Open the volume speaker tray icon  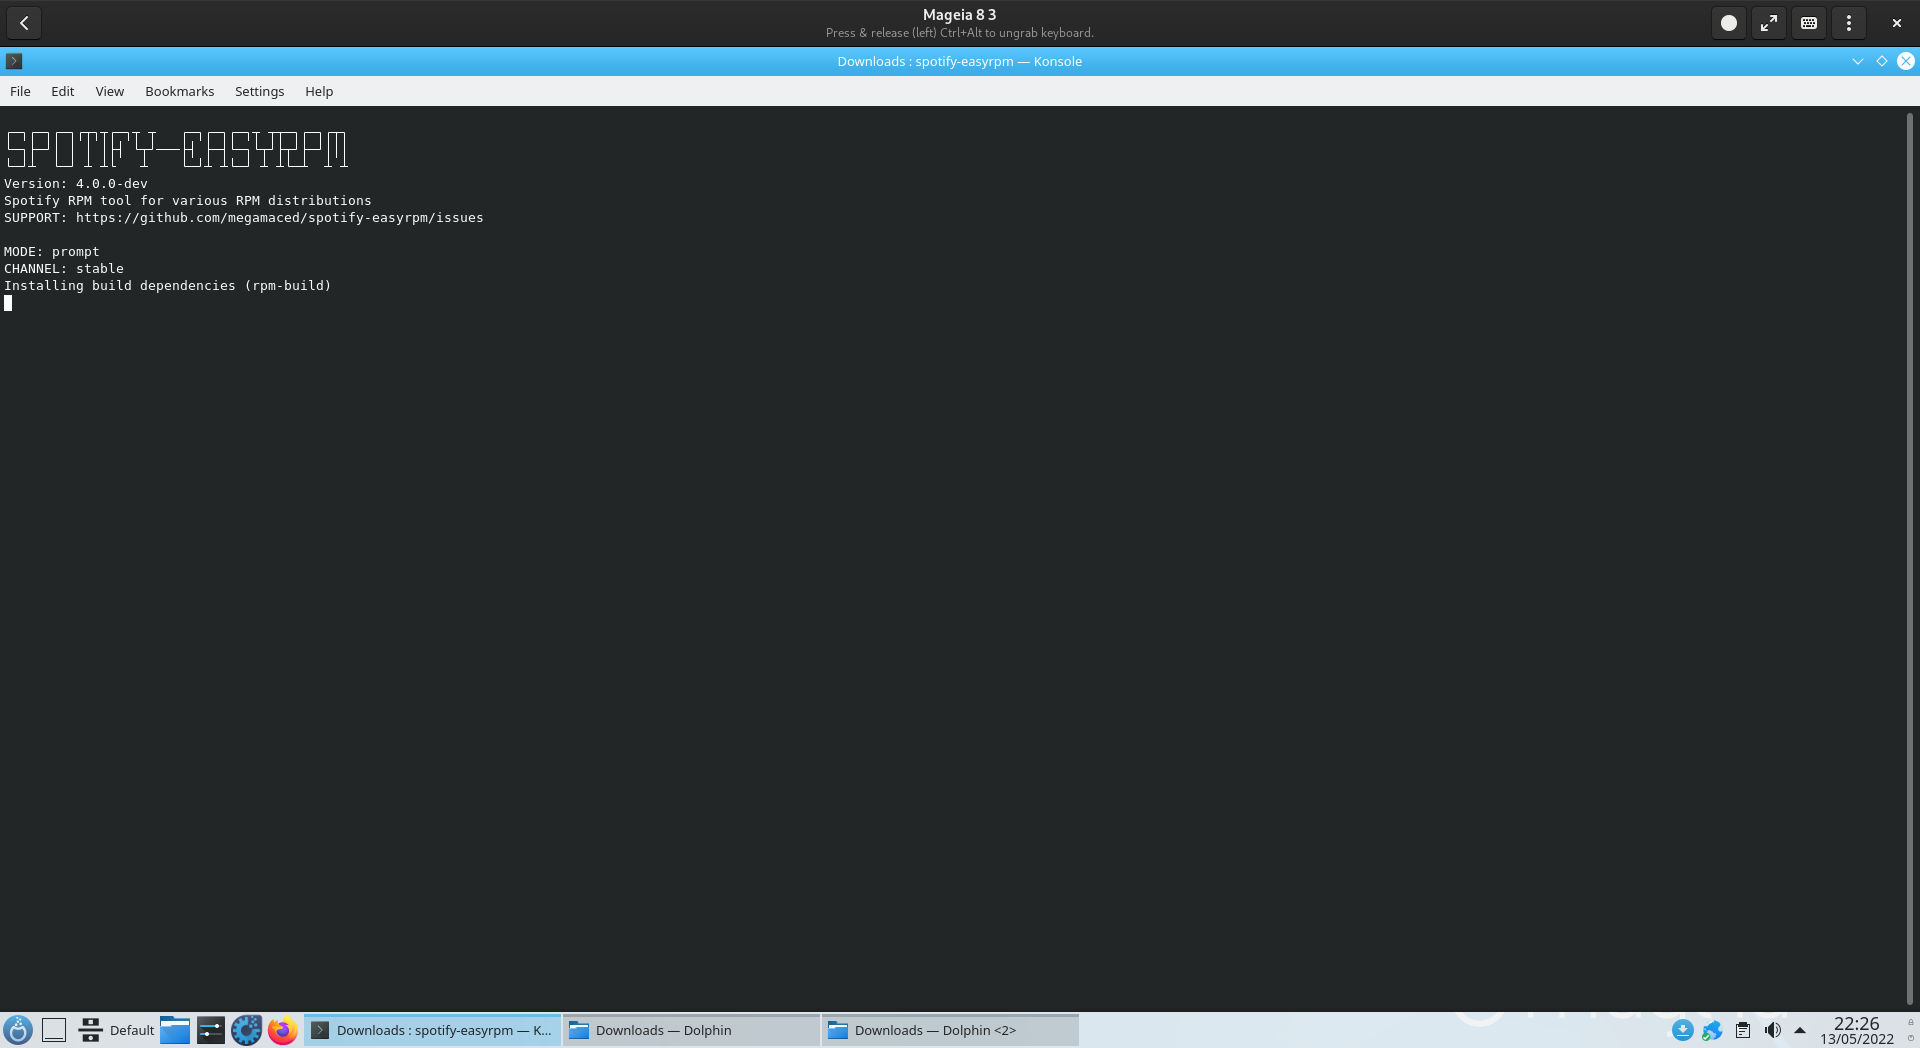(1772, 1030)
